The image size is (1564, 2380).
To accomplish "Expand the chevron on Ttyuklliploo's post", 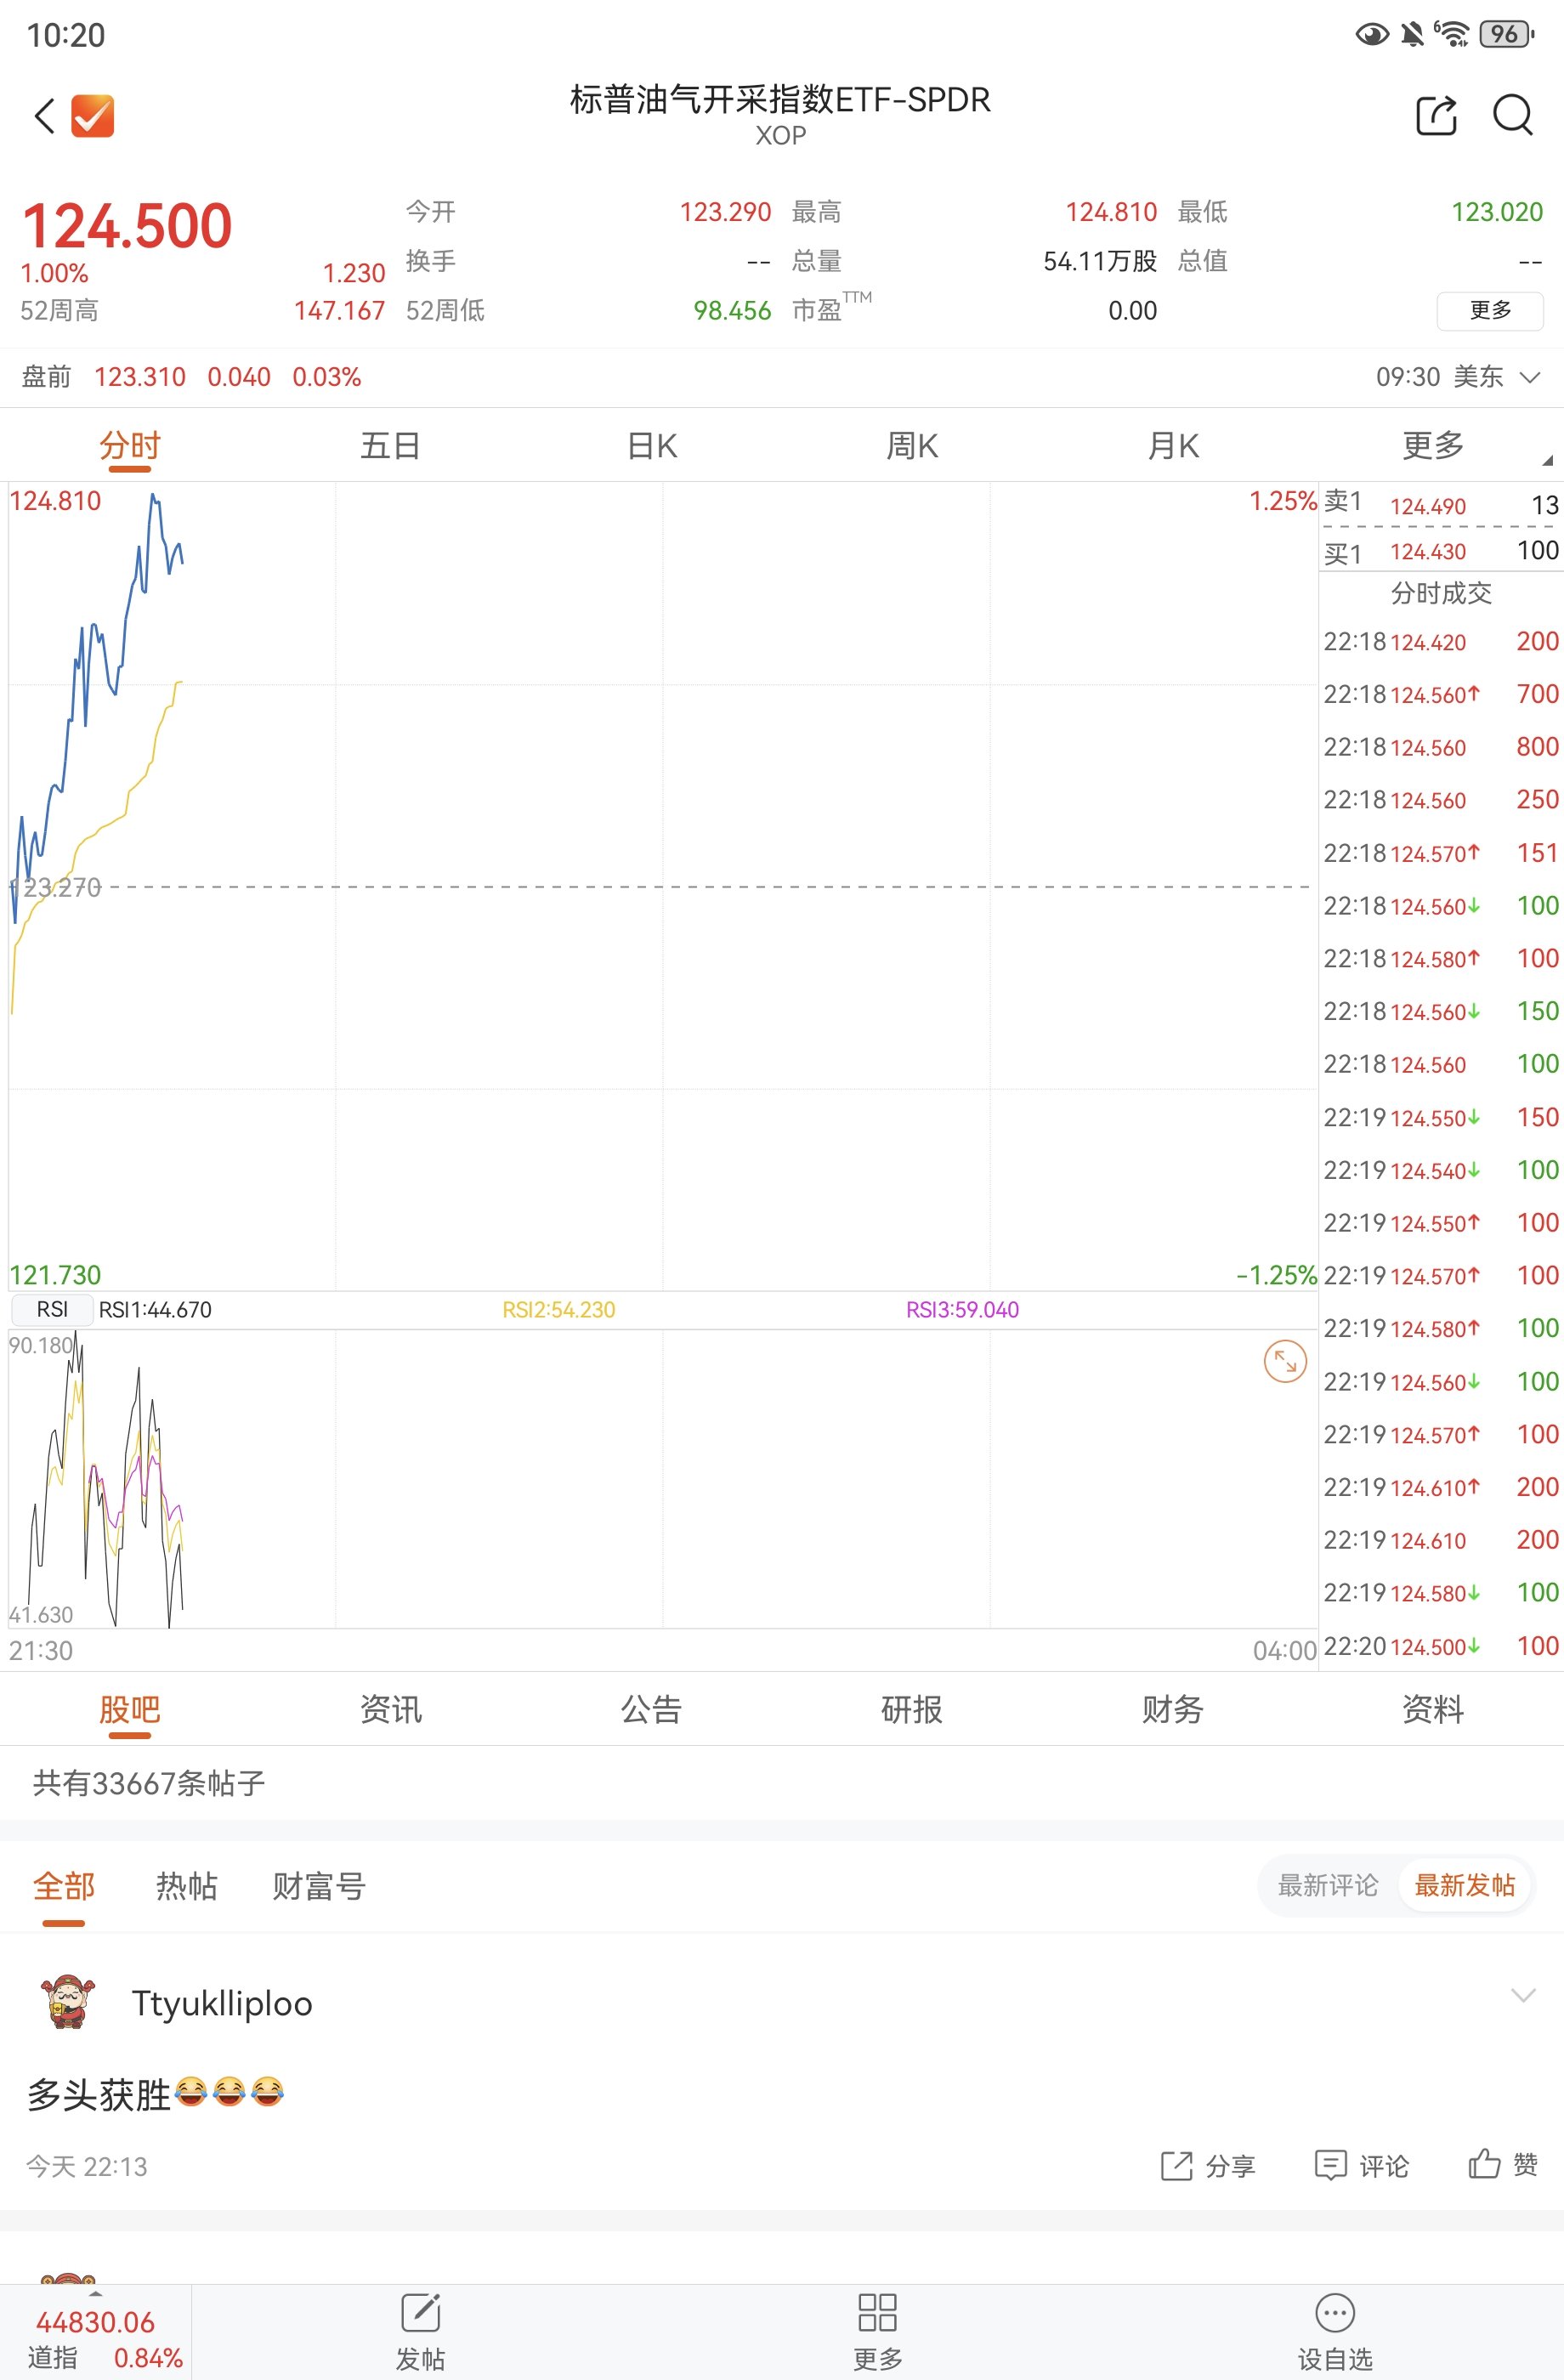I will pyautogui.click(x=1522, y=1996).
